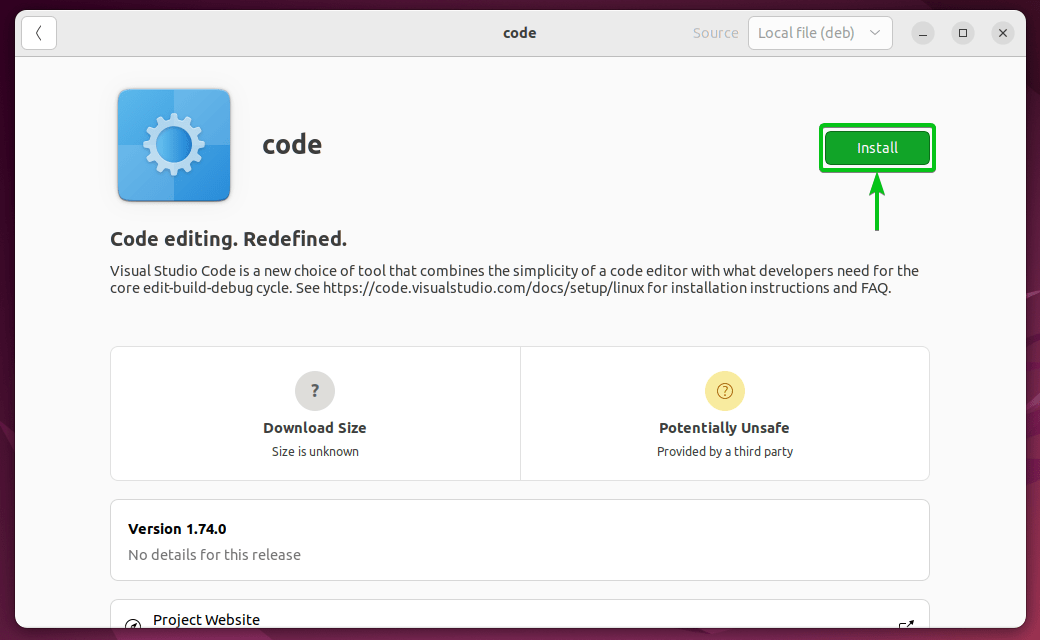Viewport: 1040px width, 640px height.
Task: Click the "Code editing. Redefined." heading
Action: click(228, 239)
